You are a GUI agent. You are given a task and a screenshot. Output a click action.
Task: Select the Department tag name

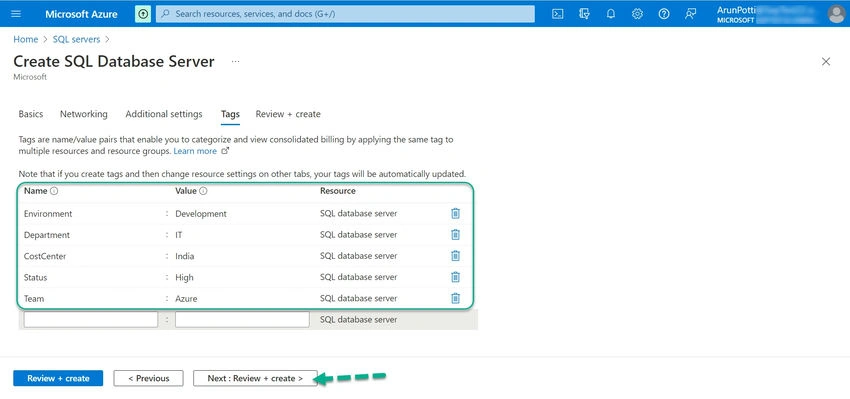[47, 235]
